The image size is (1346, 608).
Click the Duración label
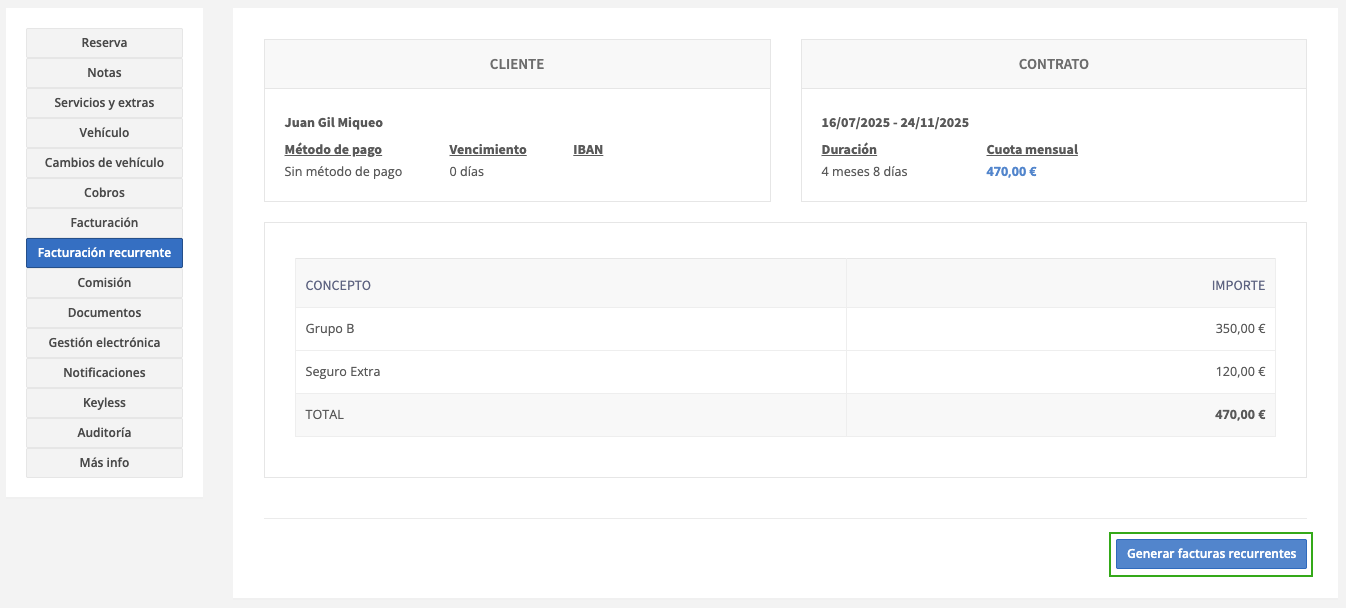pyautogui.click(x=849, y=150)
